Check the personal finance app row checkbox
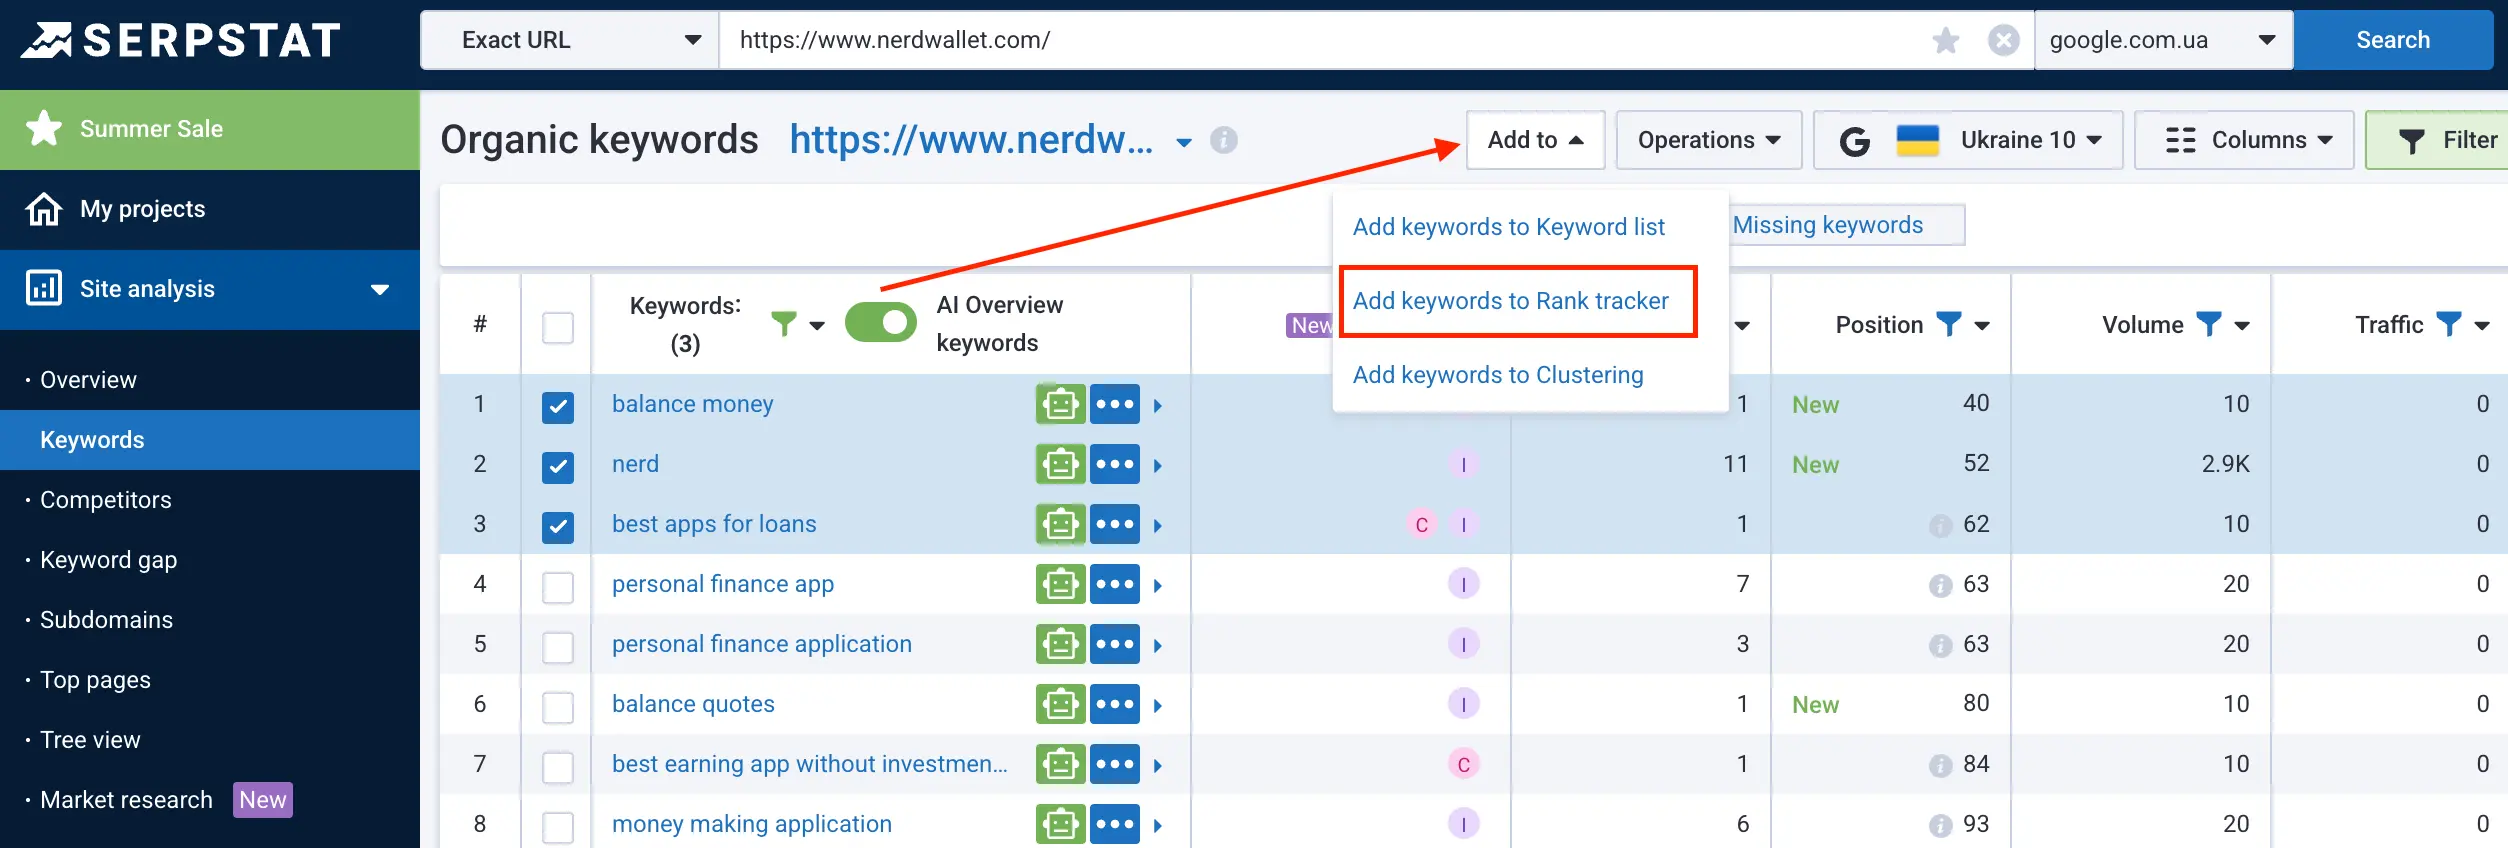Screen dimensions: 2508x848 pos(558,587)
